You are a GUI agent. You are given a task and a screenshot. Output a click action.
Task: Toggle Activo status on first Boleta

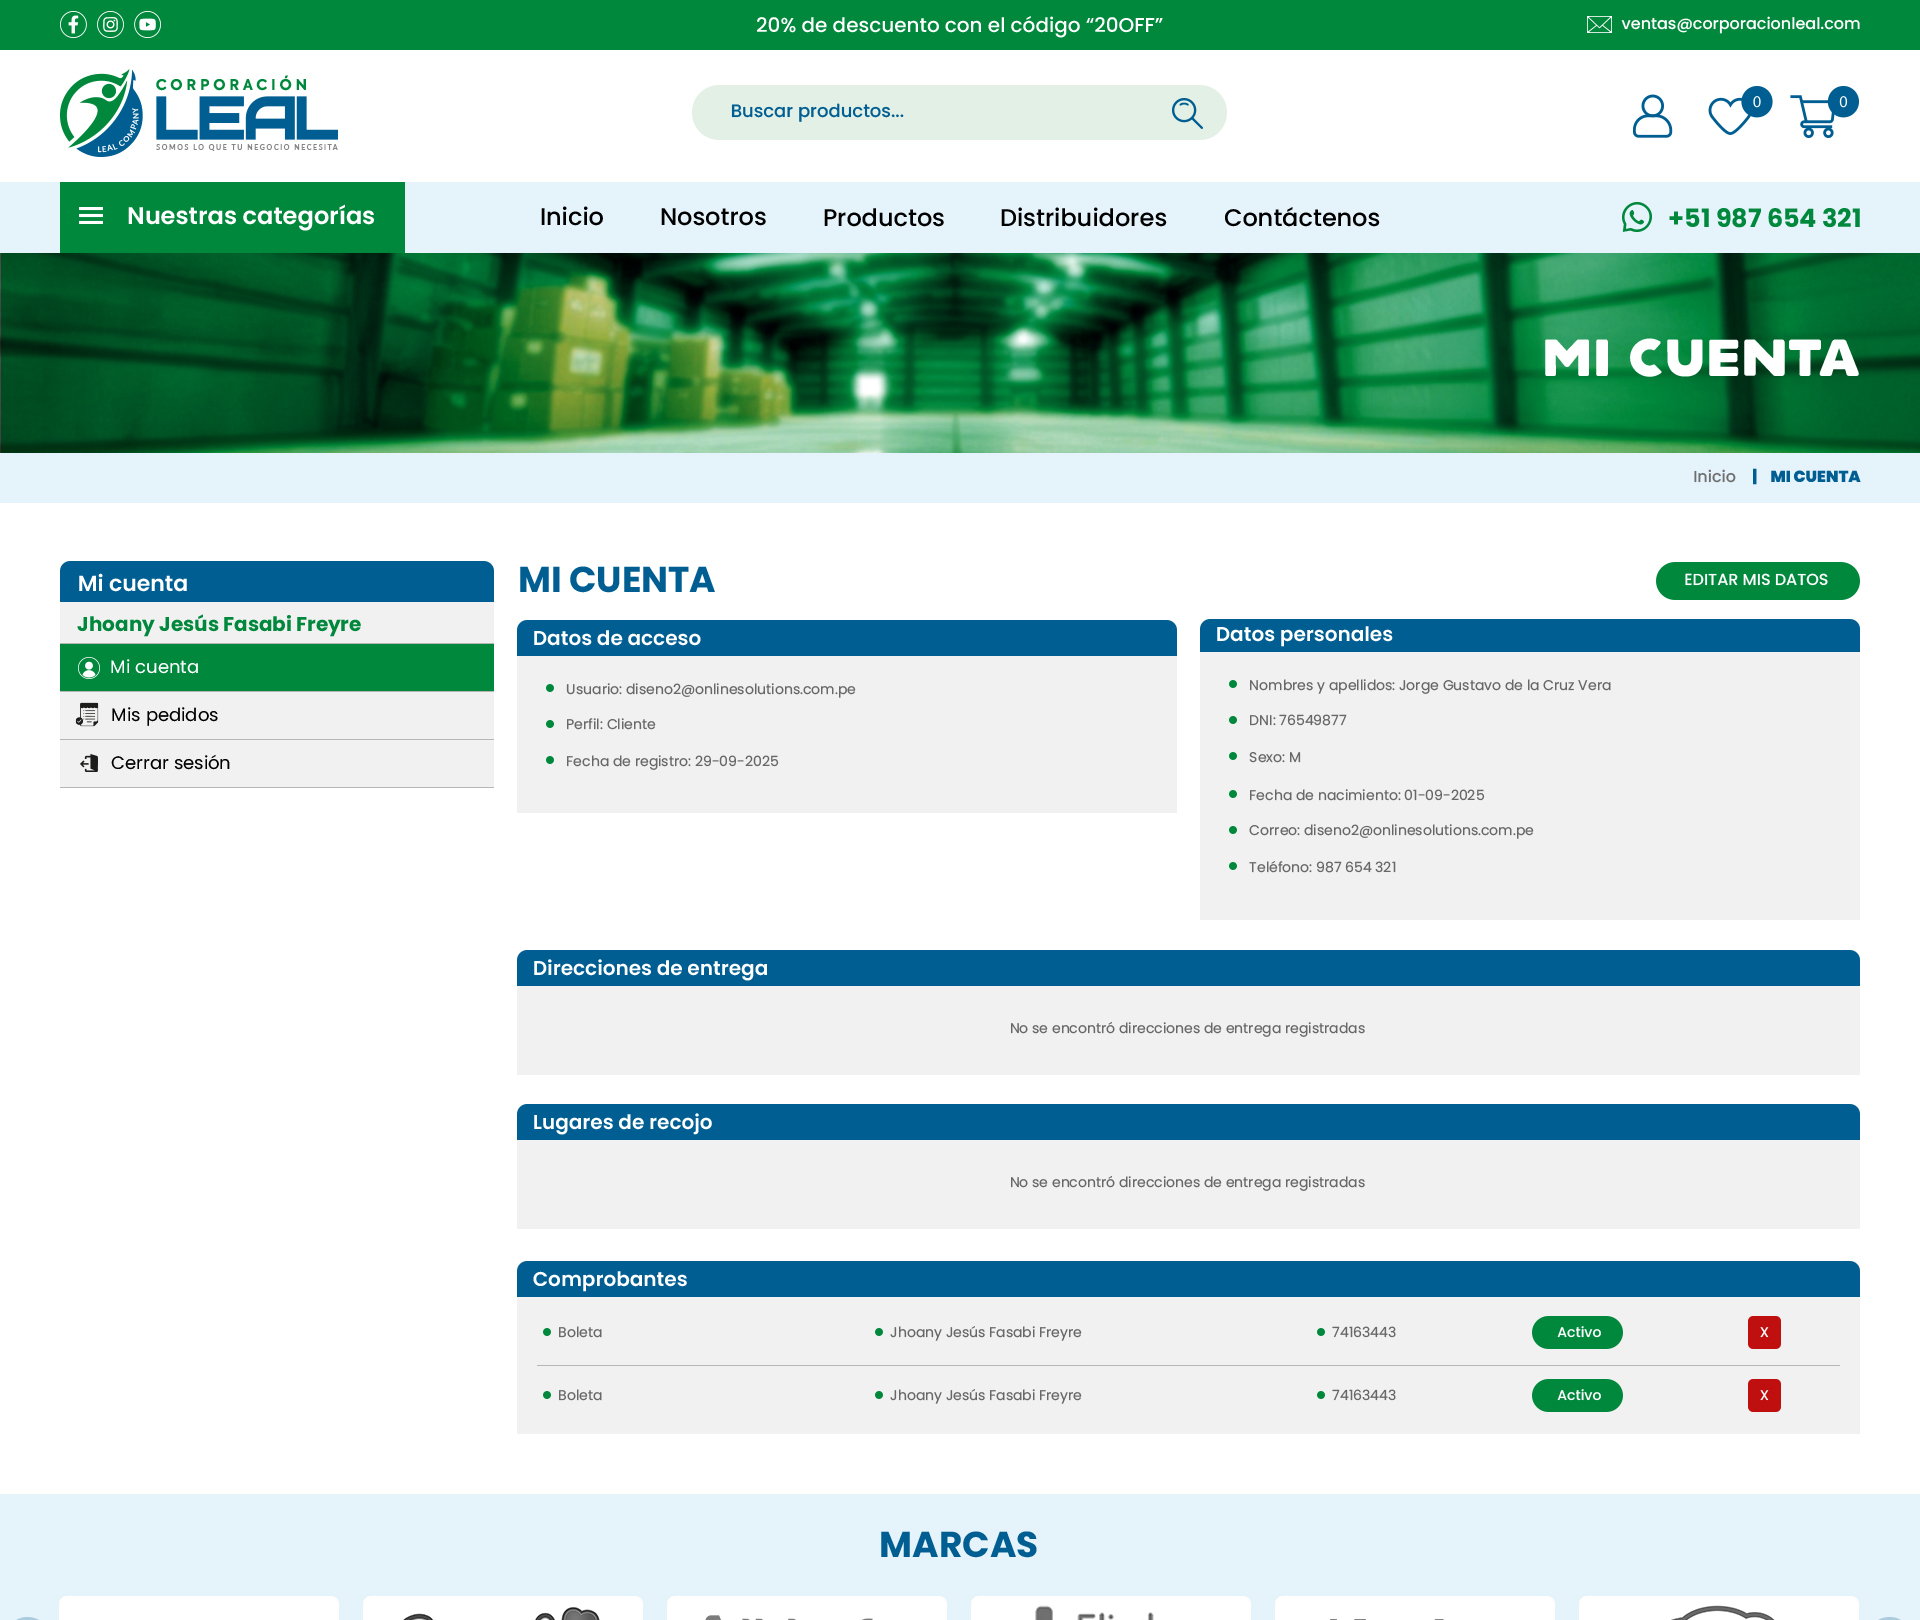point(1577,1332)
